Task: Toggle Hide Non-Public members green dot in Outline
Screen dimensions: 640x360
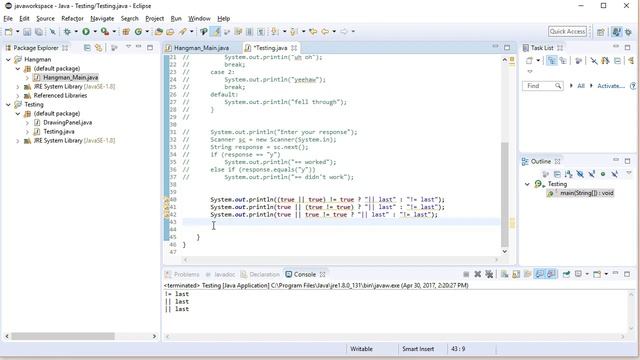Action: [603, 174]
